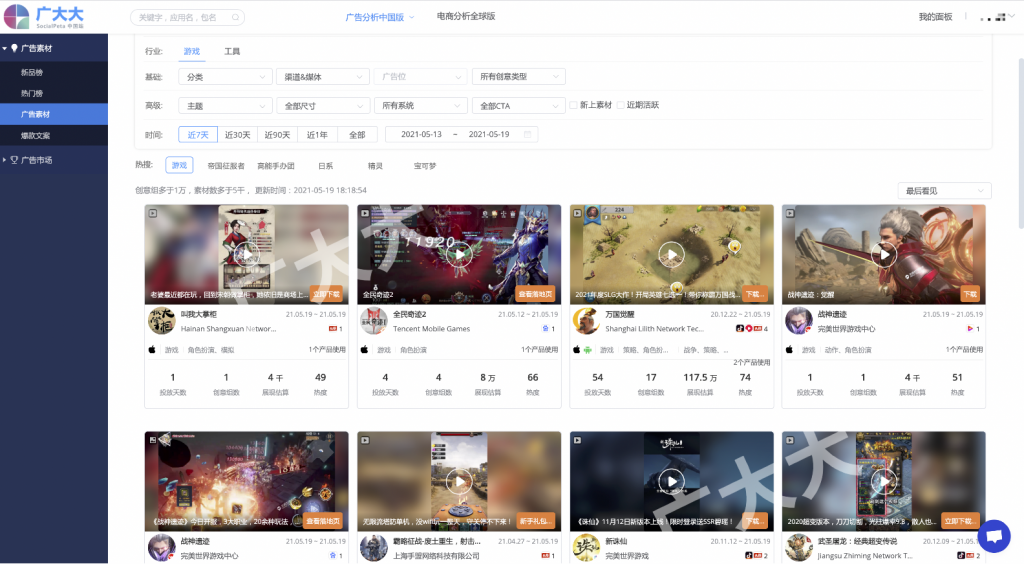The width and height of the screenshot is (1024, 564).
Task: Select the 近1年 time range
Action: pos(317,134)
